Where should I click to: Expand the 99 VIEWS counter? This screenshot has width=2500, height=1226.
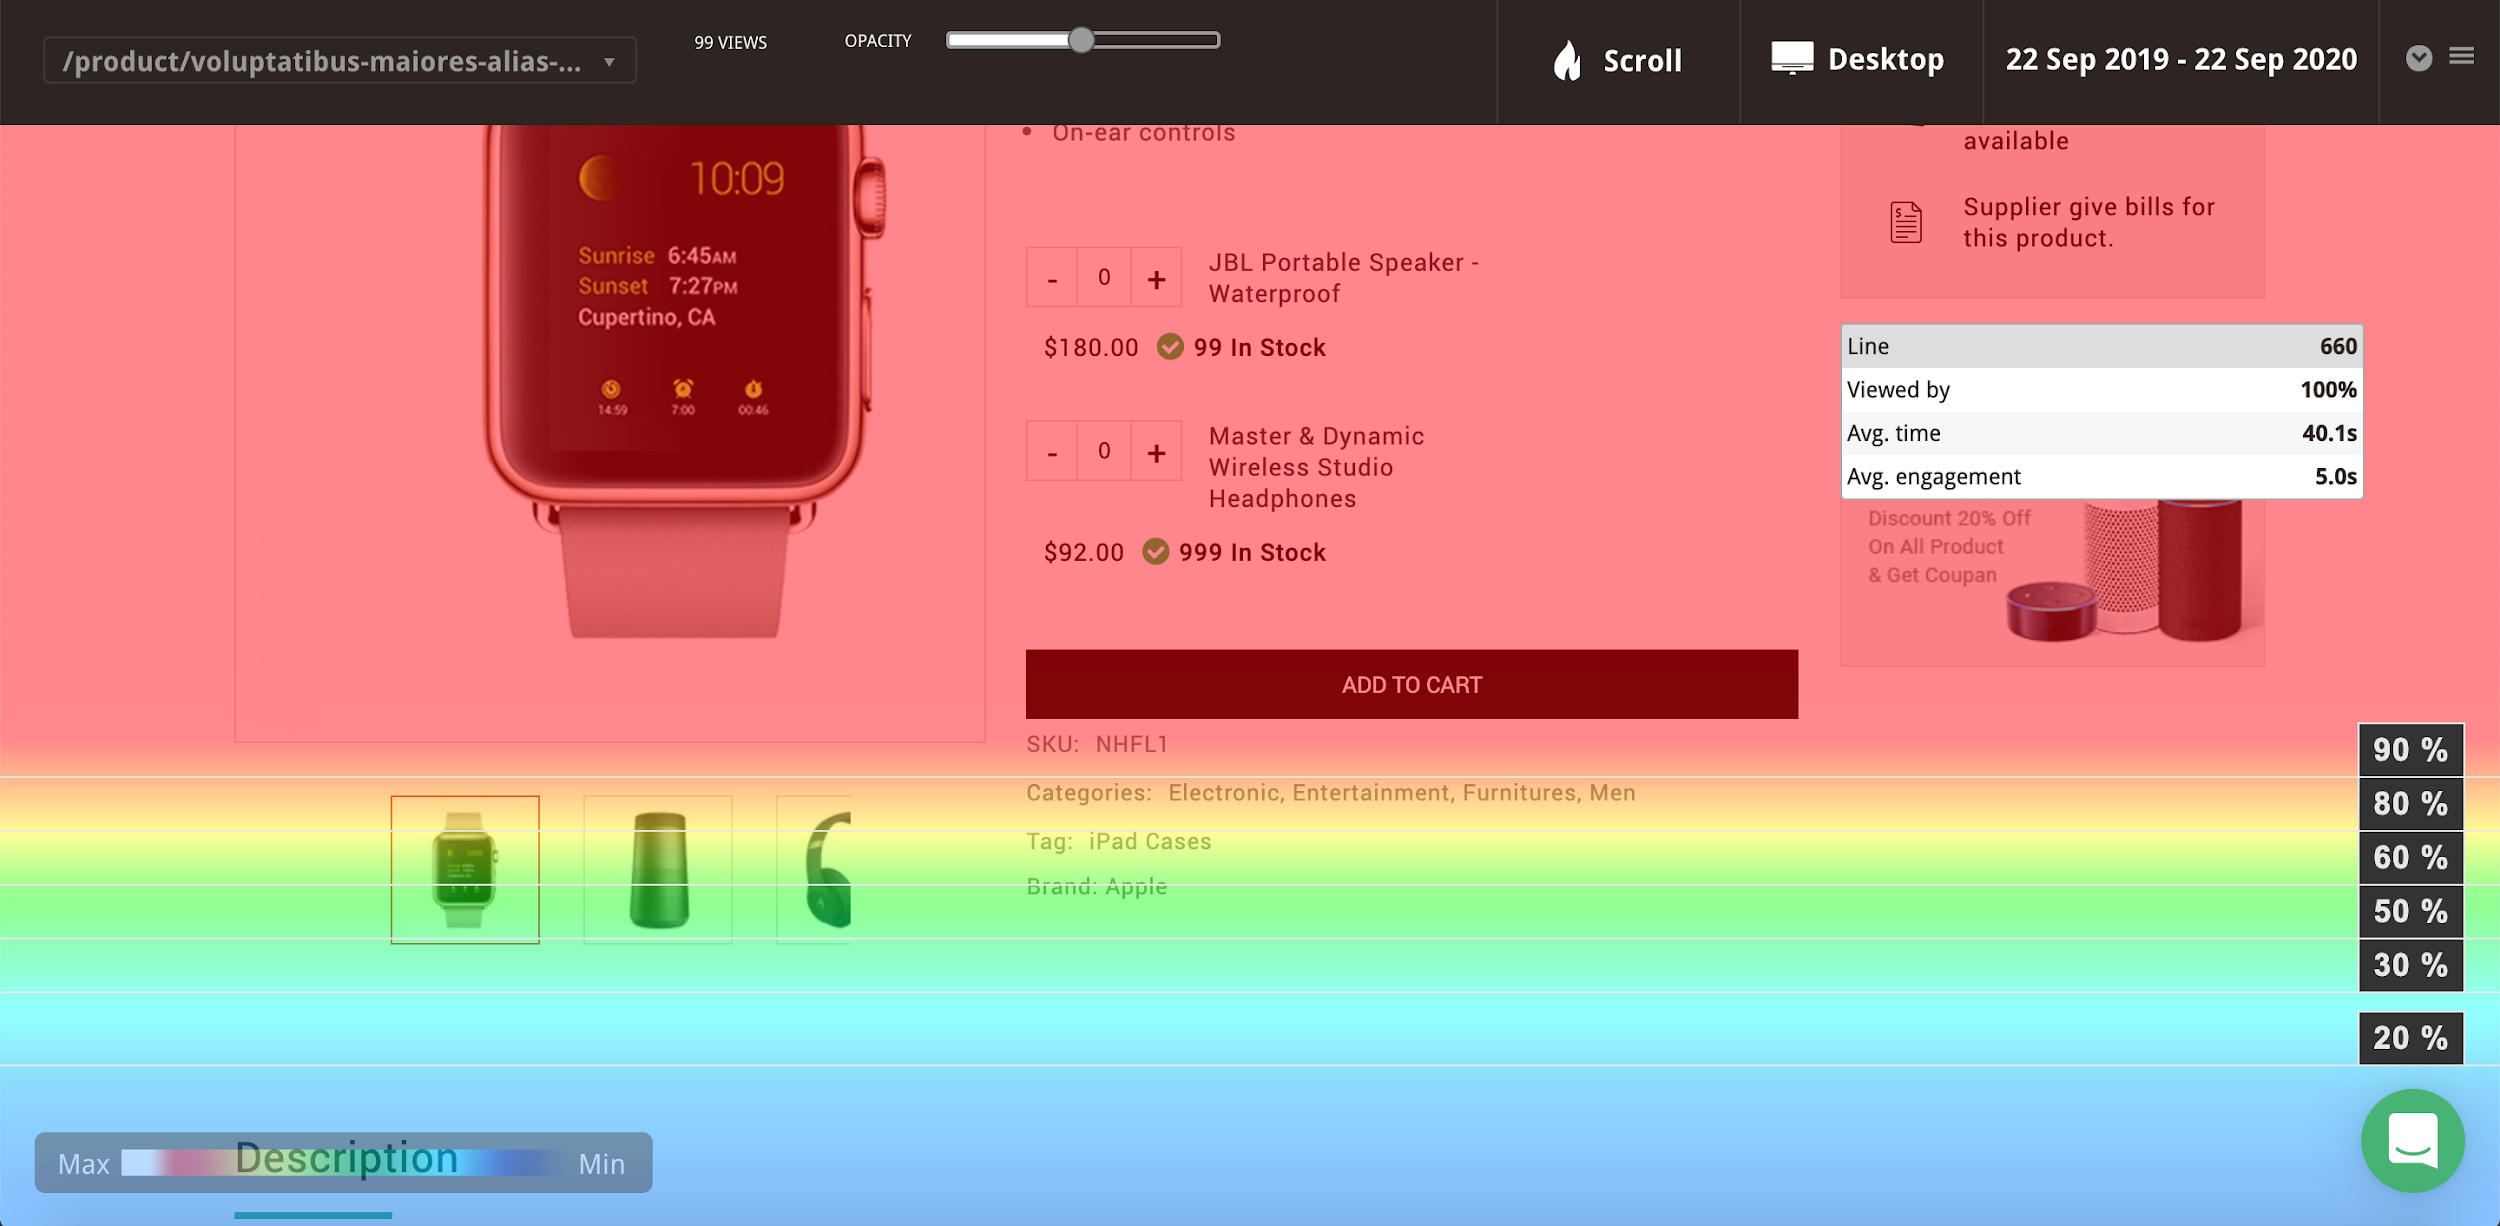[x=730, y=43]
